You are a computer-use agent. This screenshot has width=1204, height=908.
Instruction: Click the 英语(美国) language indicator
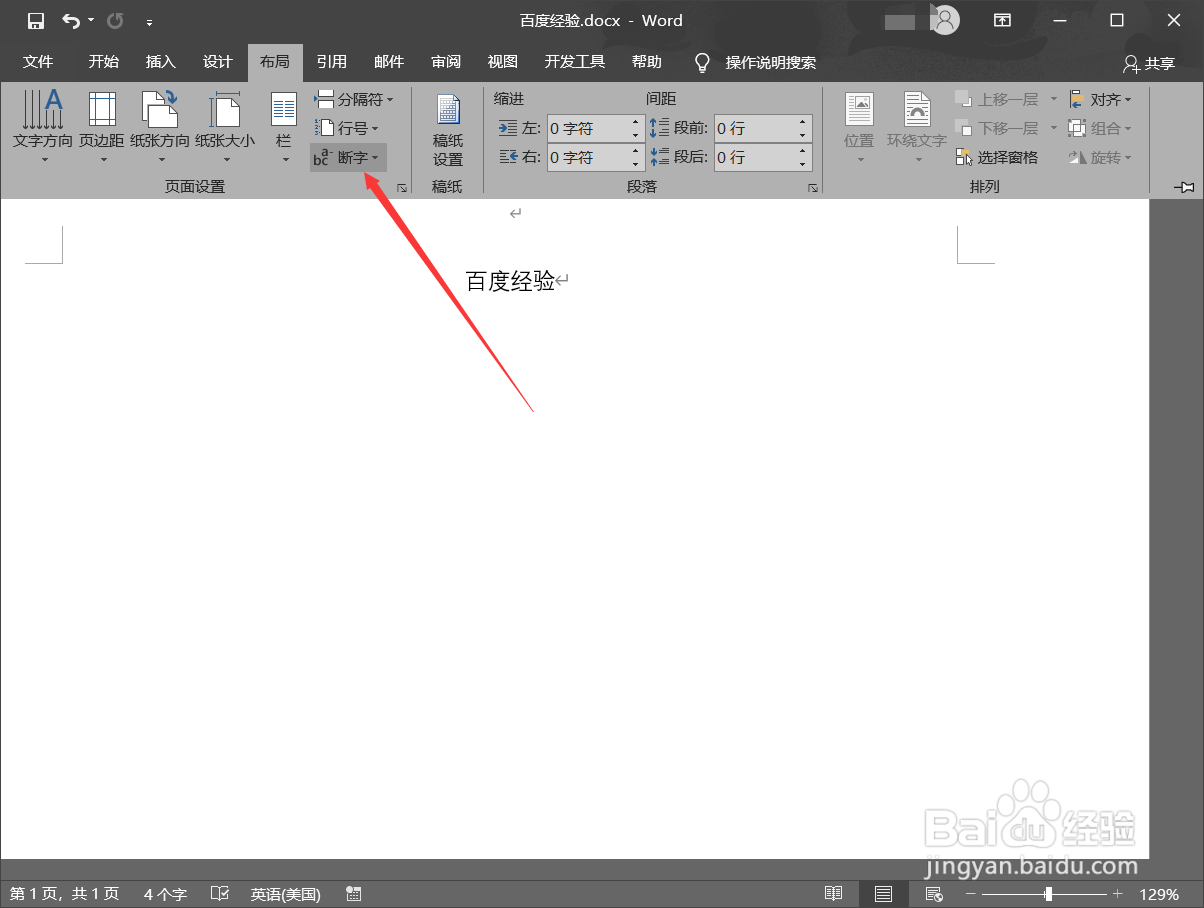pyautogui.click(x=285, y=894)
